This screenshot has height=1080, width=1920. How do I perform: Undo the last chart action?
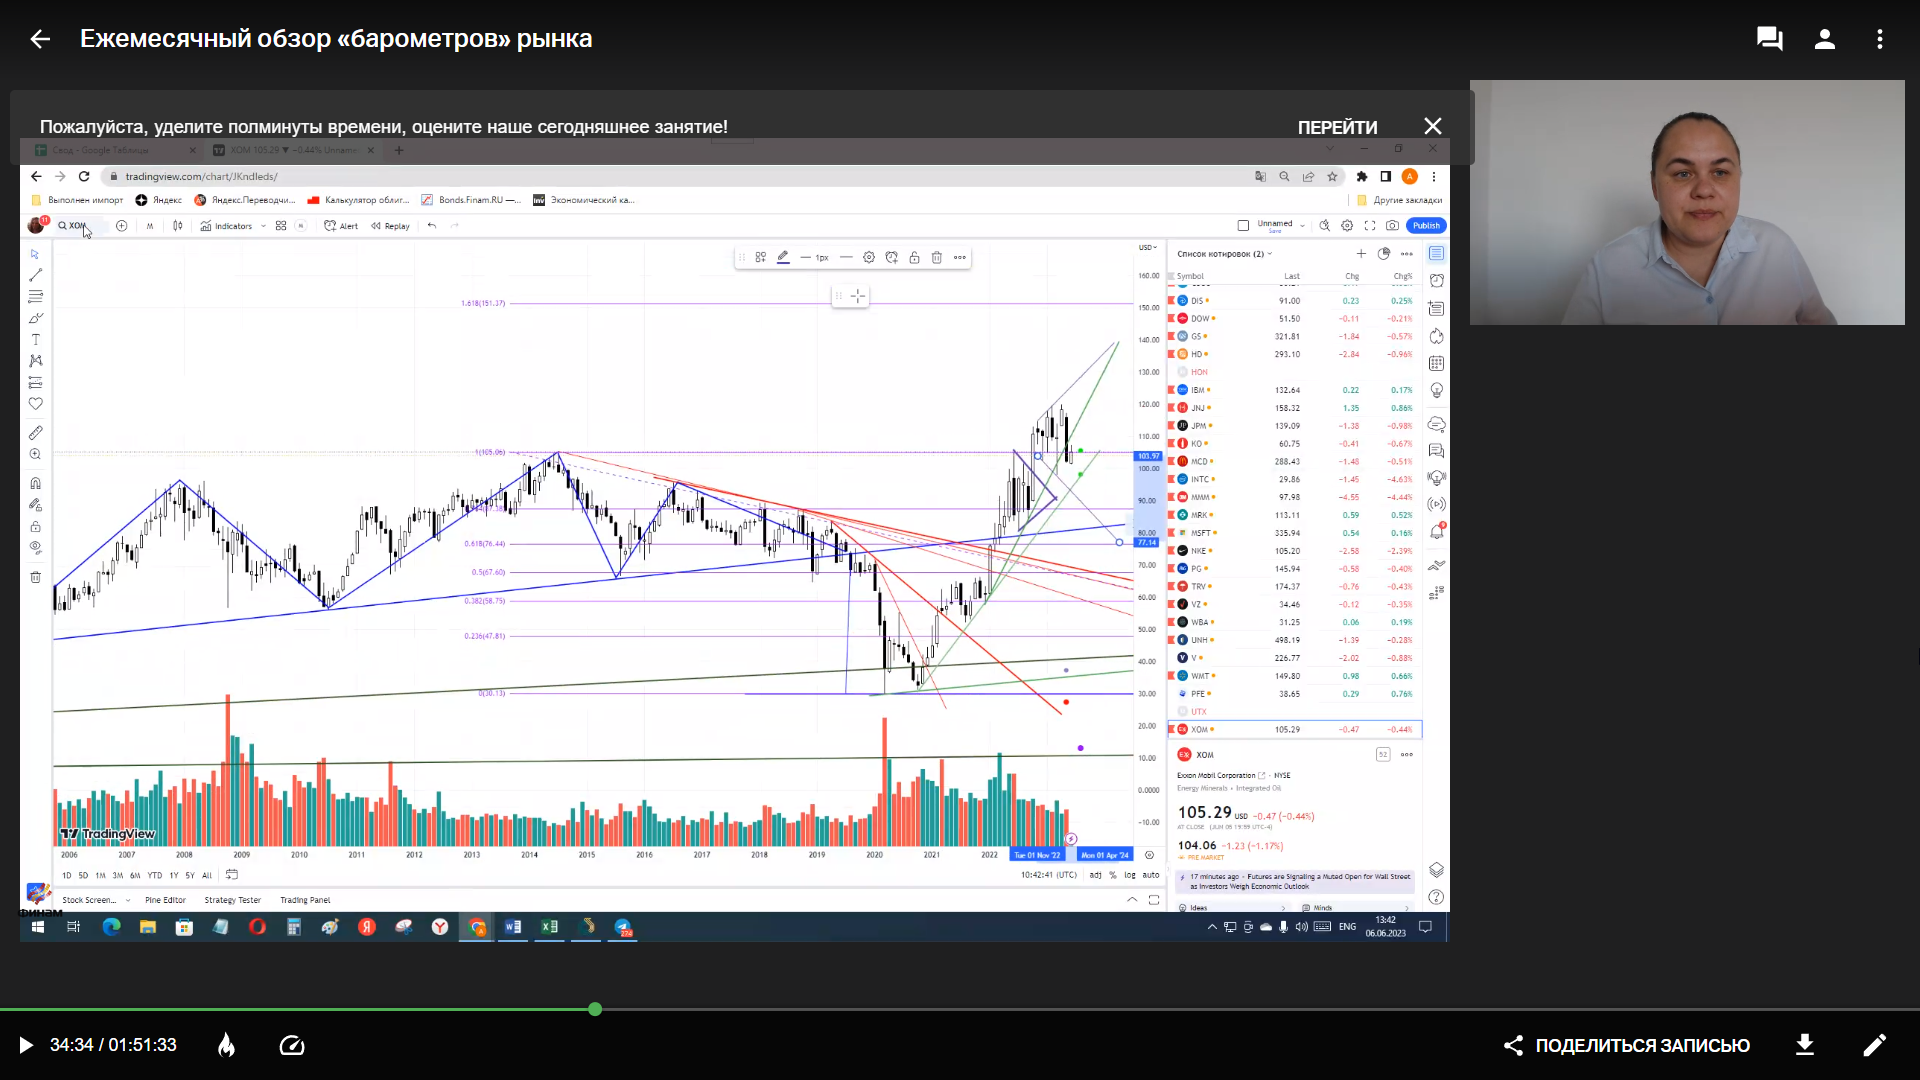(432, 226)
